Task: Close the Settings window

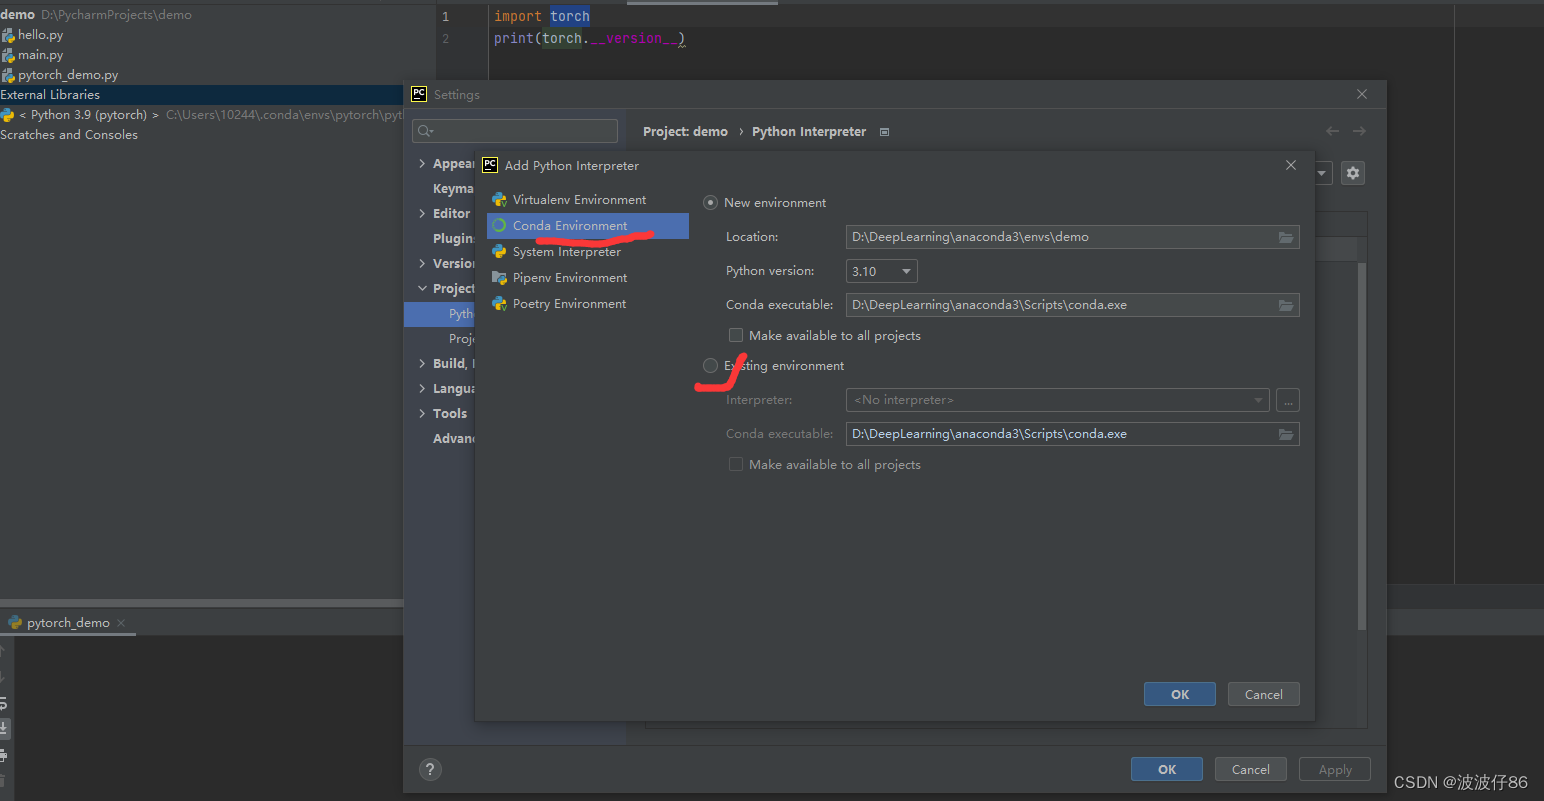Action: pos(1362,94)
